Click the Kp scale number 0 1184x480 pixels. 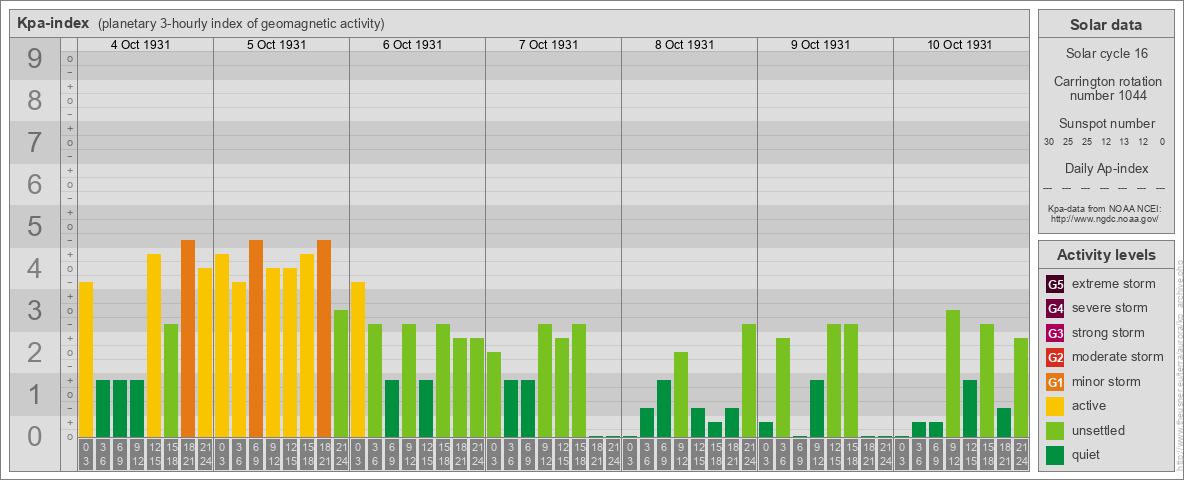[x=34, y=436]
